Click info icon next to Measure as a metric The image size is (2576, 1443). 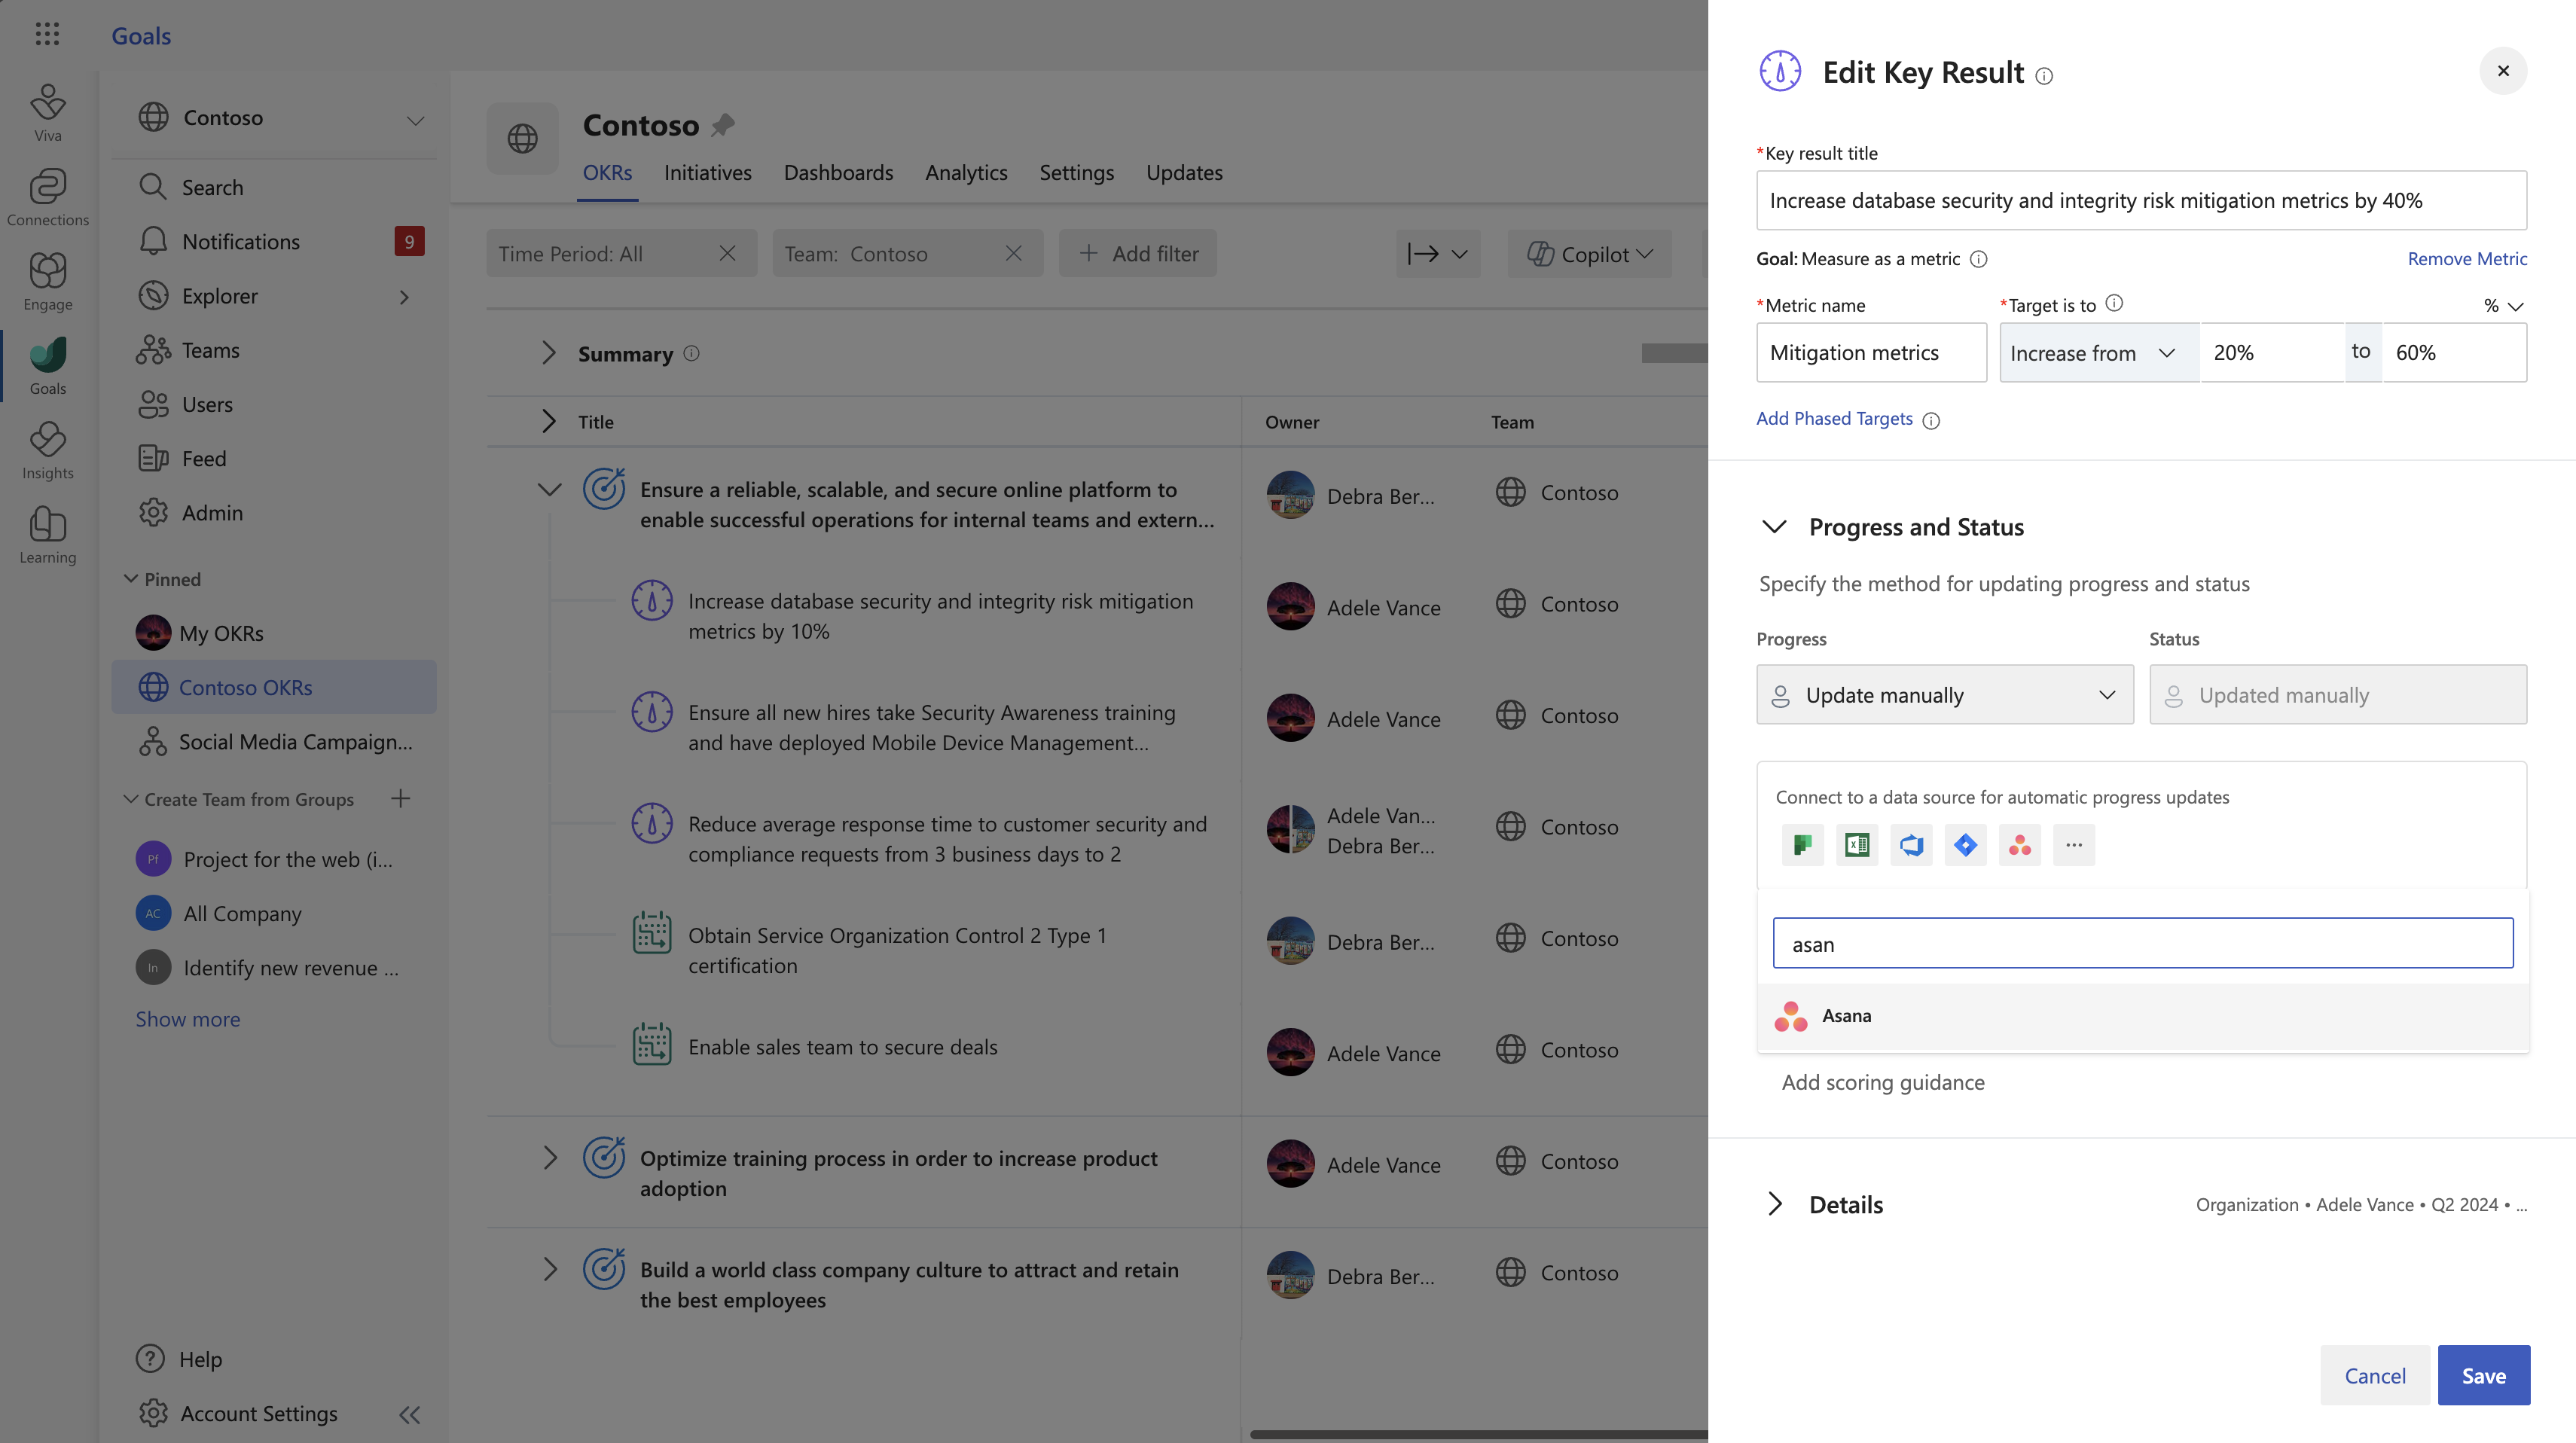tap(1978, 259)
